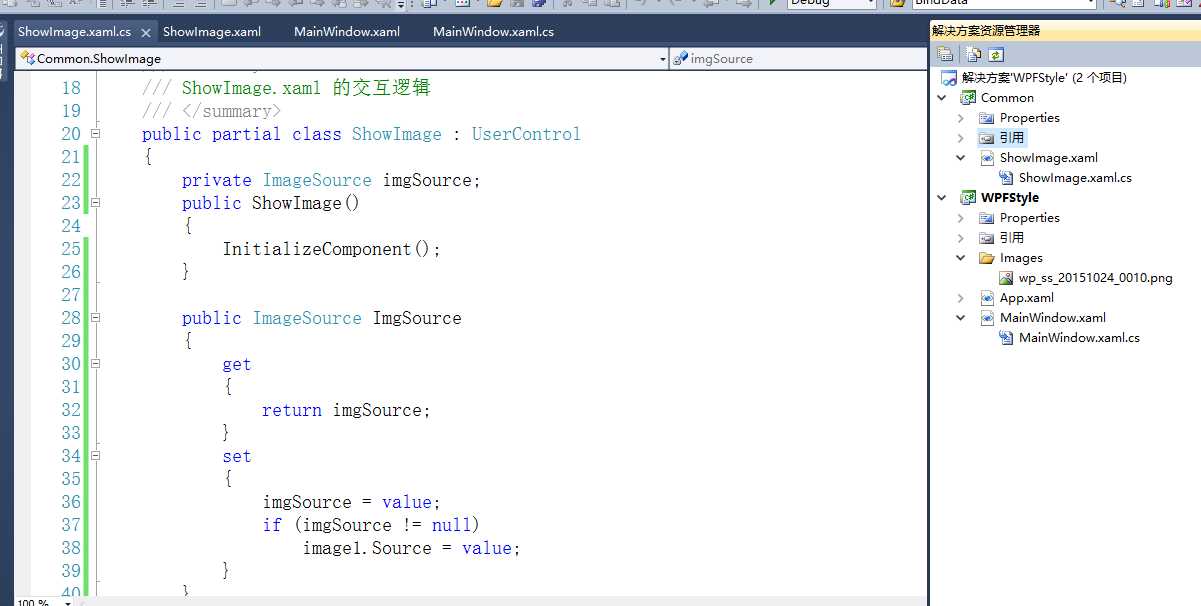Expand the App.xaml tree node

pyautogui.click(x=960, y=297)
